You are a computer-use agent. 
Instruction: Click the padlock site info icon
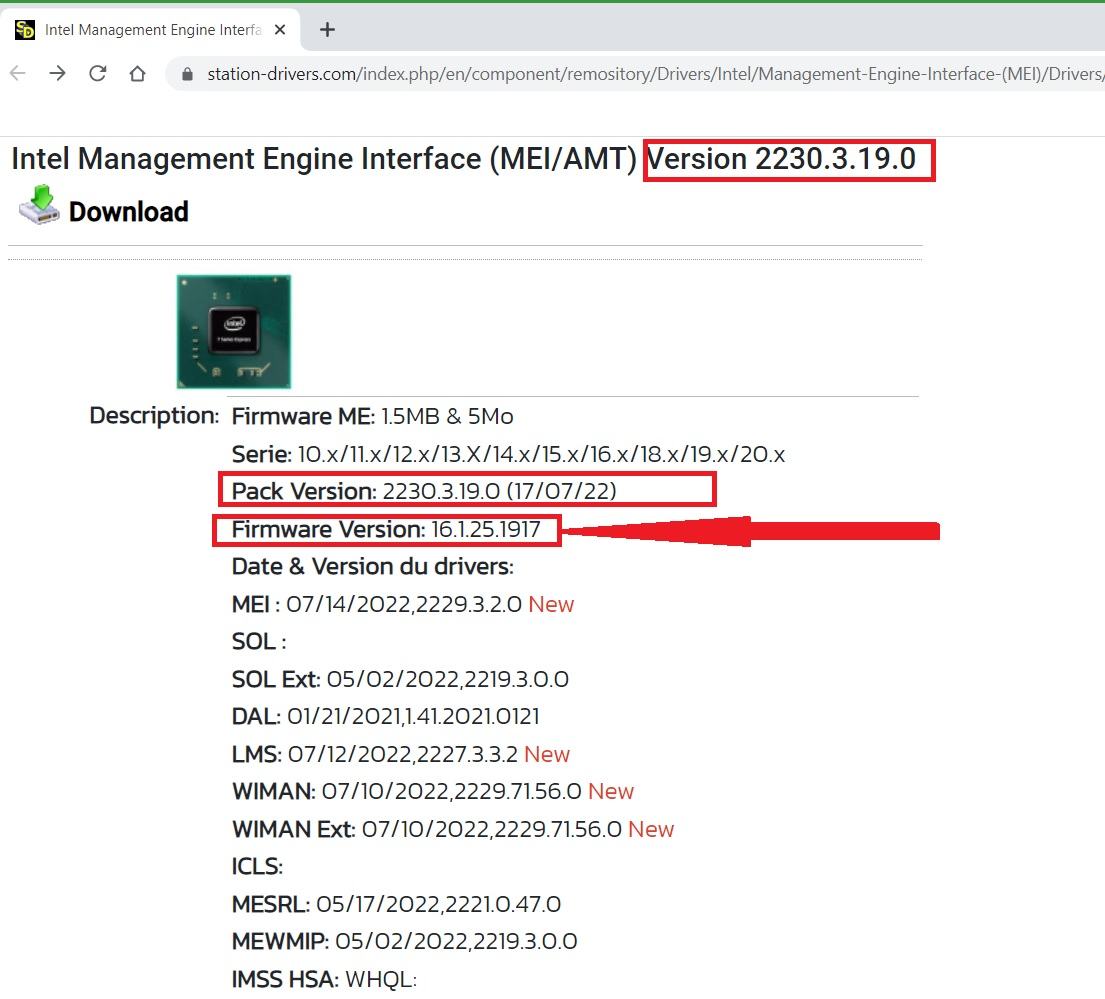(187, 74)
